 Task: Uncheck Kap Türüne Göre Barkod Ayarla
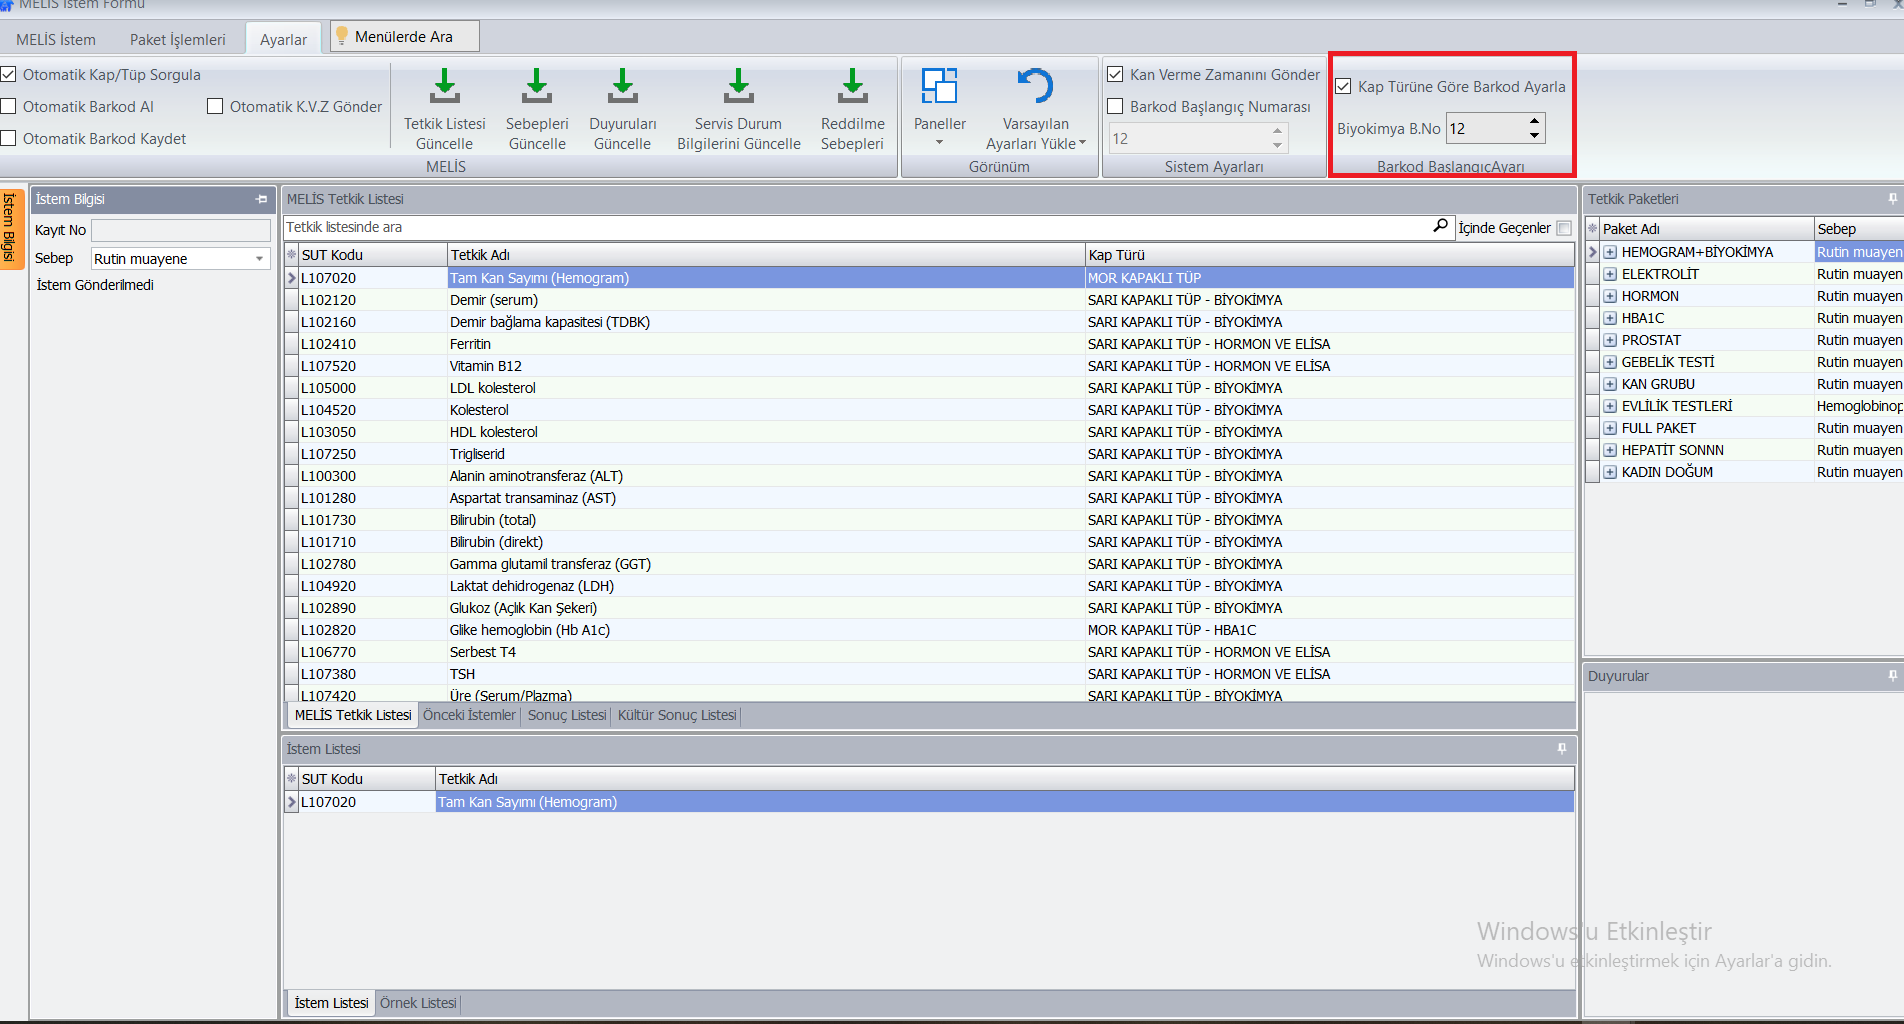coord(1343,87)
